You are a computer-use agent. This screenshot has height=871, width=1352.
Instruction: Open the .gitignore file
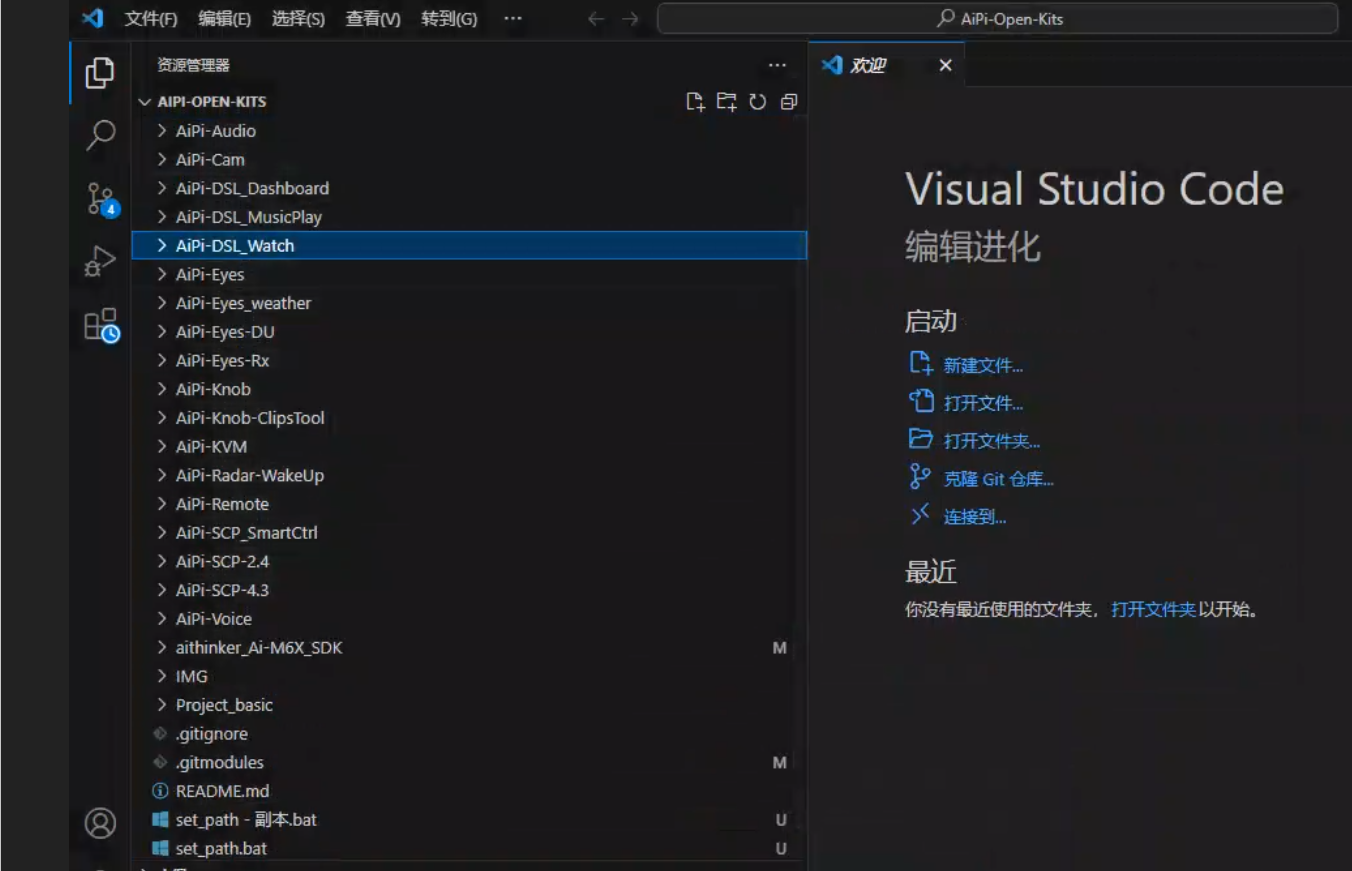coord(469,734)
